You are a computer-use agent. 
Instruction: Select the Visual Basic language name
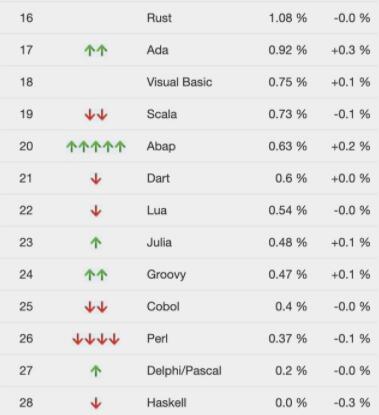click(179, 82)
